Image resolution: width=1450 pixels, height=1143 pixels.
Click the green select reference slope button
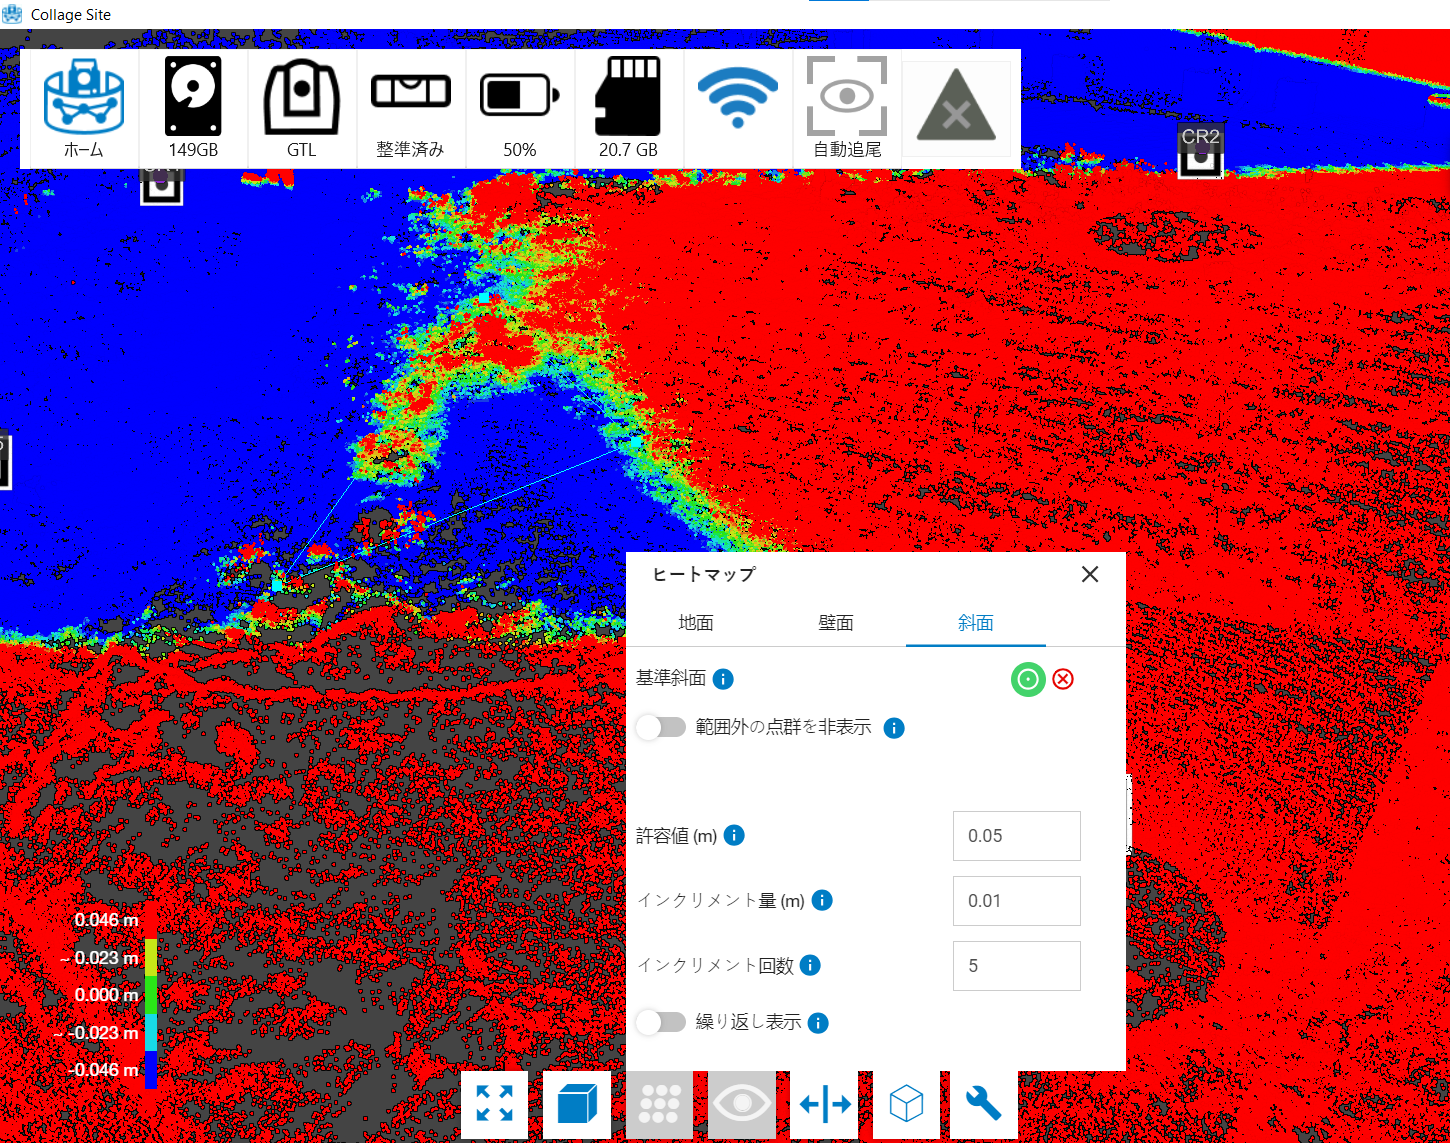click(1028, 679)
